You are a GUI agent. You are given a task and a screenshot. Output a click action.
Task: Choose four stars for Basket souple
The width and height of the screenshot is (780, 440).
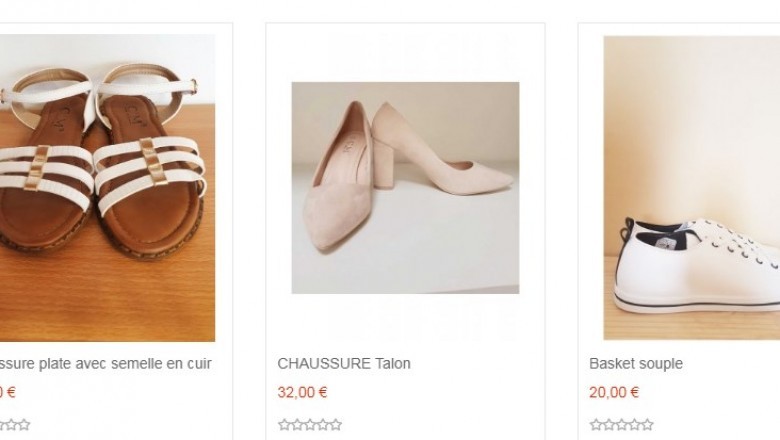[x=635, y=425]
